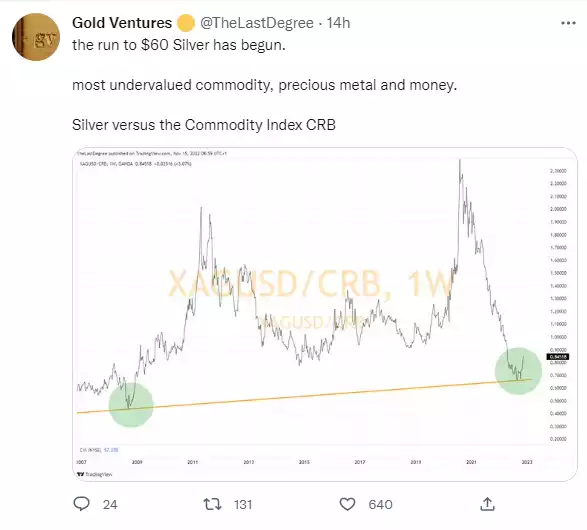The image size is (587, 530).
Task: Click the 24 replies count
Action: pyautogui.click(x=110, y=505)
